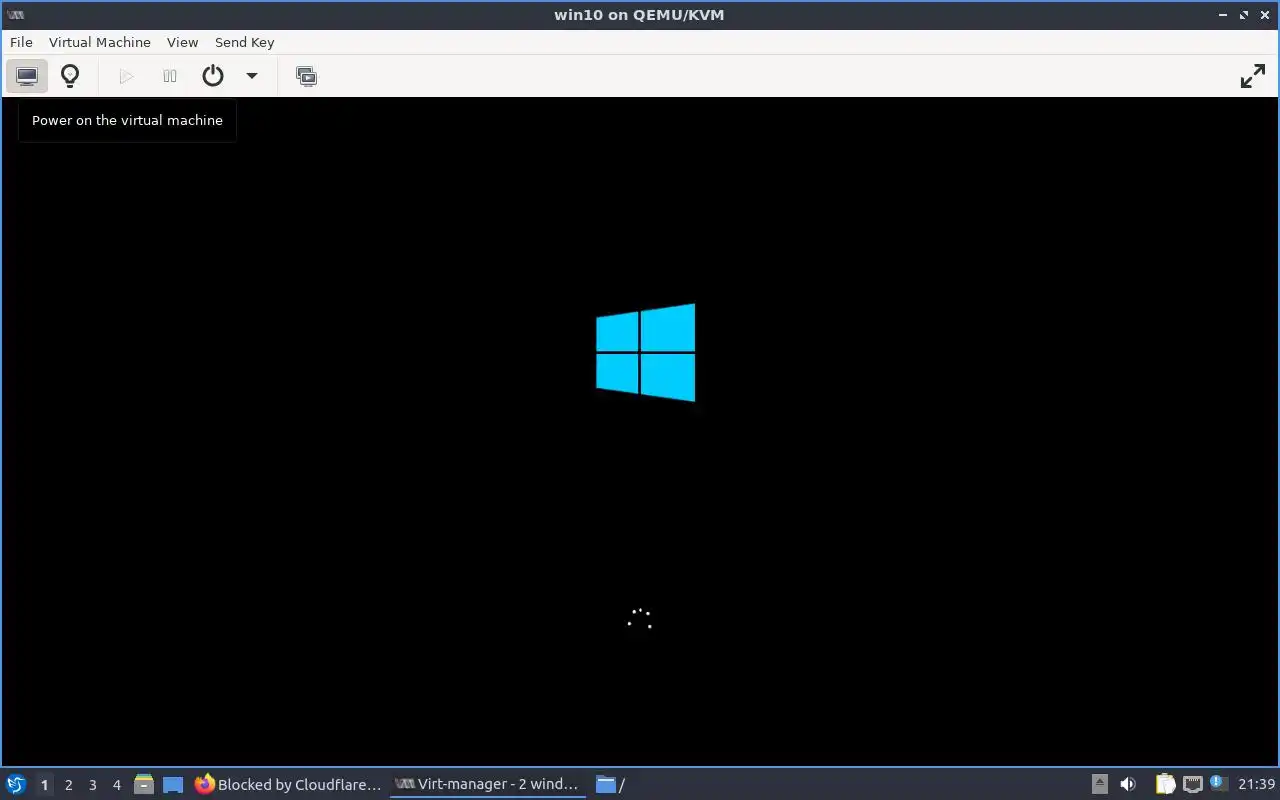Switch to fullscreen view
The image size is (1280, 800).
click(x=1252, y=76)
